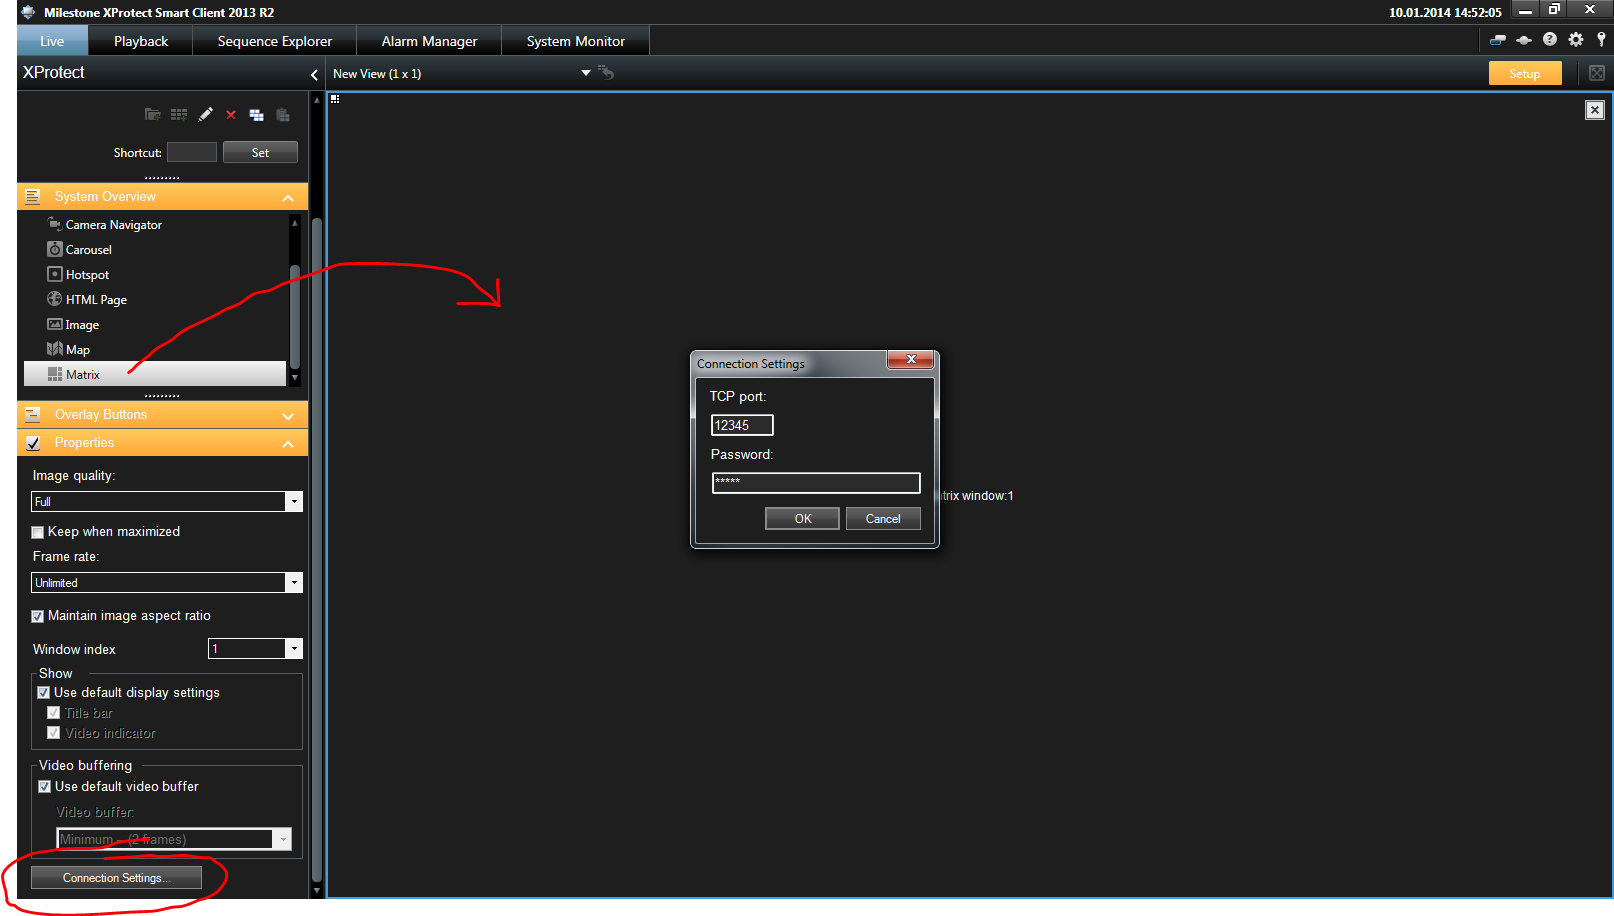Click the status indicator icon beside the help icon
The image size is (1614, 916).
(x=1524, y=40)
